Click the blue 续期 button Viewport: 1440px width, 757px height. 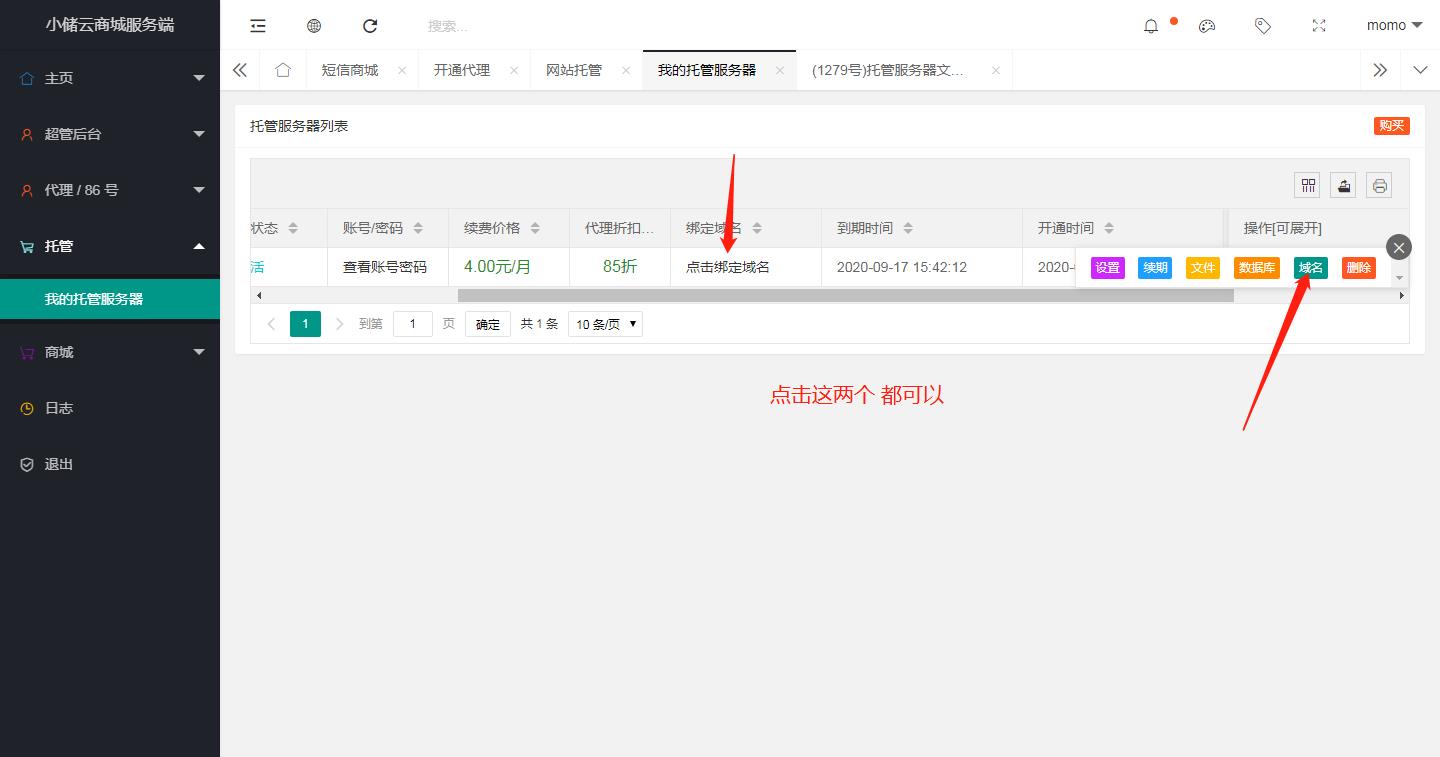1155,268
